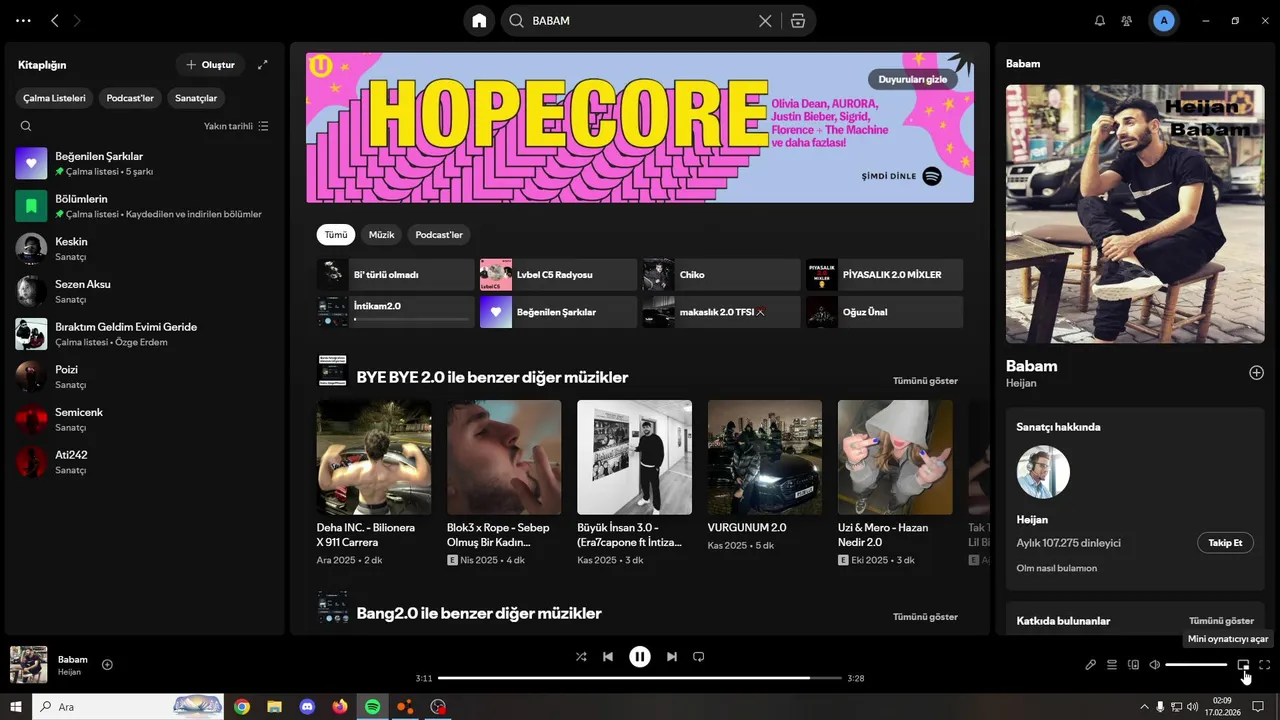Open İntikam2.0 shortcut tile

[396, 312]
